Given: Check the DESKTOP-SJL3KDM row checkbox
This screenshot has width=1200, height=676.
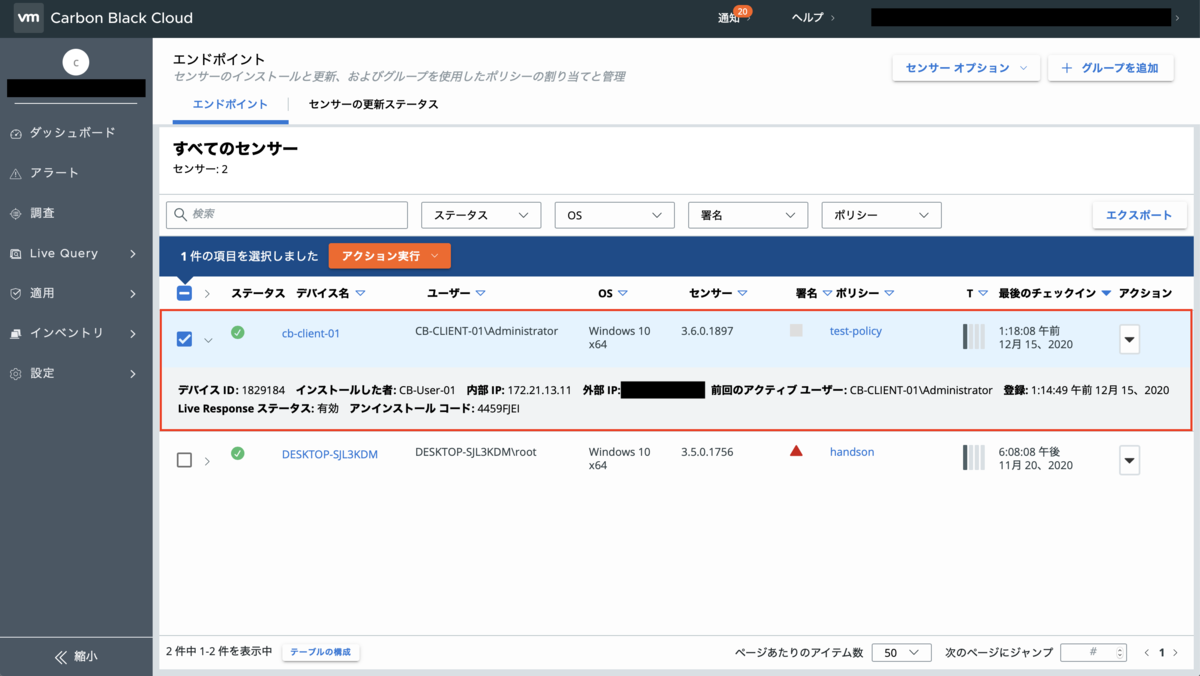Looking at the screenshot, I should [x=184, y=460].
